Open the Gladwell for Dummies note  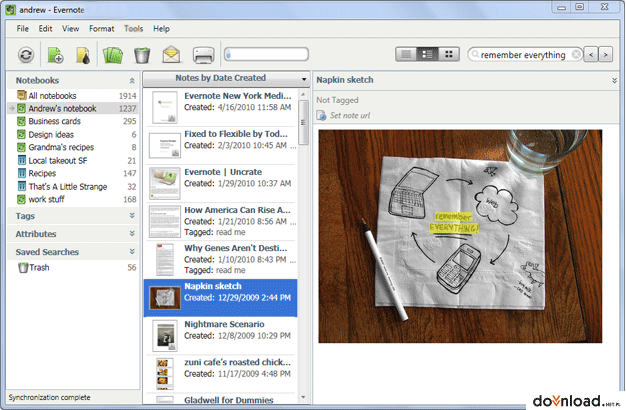(x=222, y=399)
